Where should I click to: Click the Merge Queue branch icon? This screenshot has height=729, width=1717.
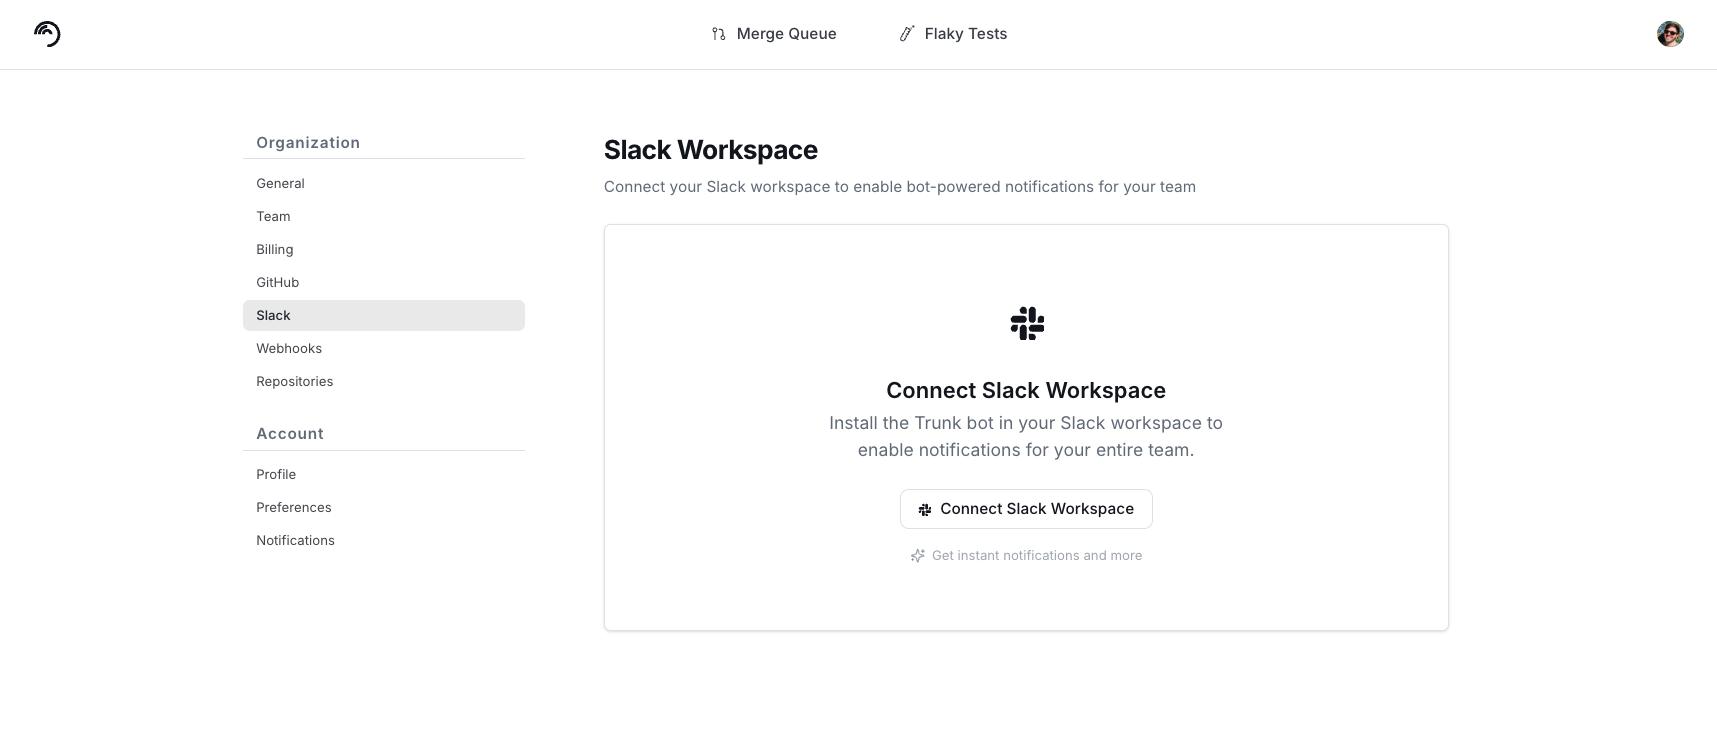point(718,34)
